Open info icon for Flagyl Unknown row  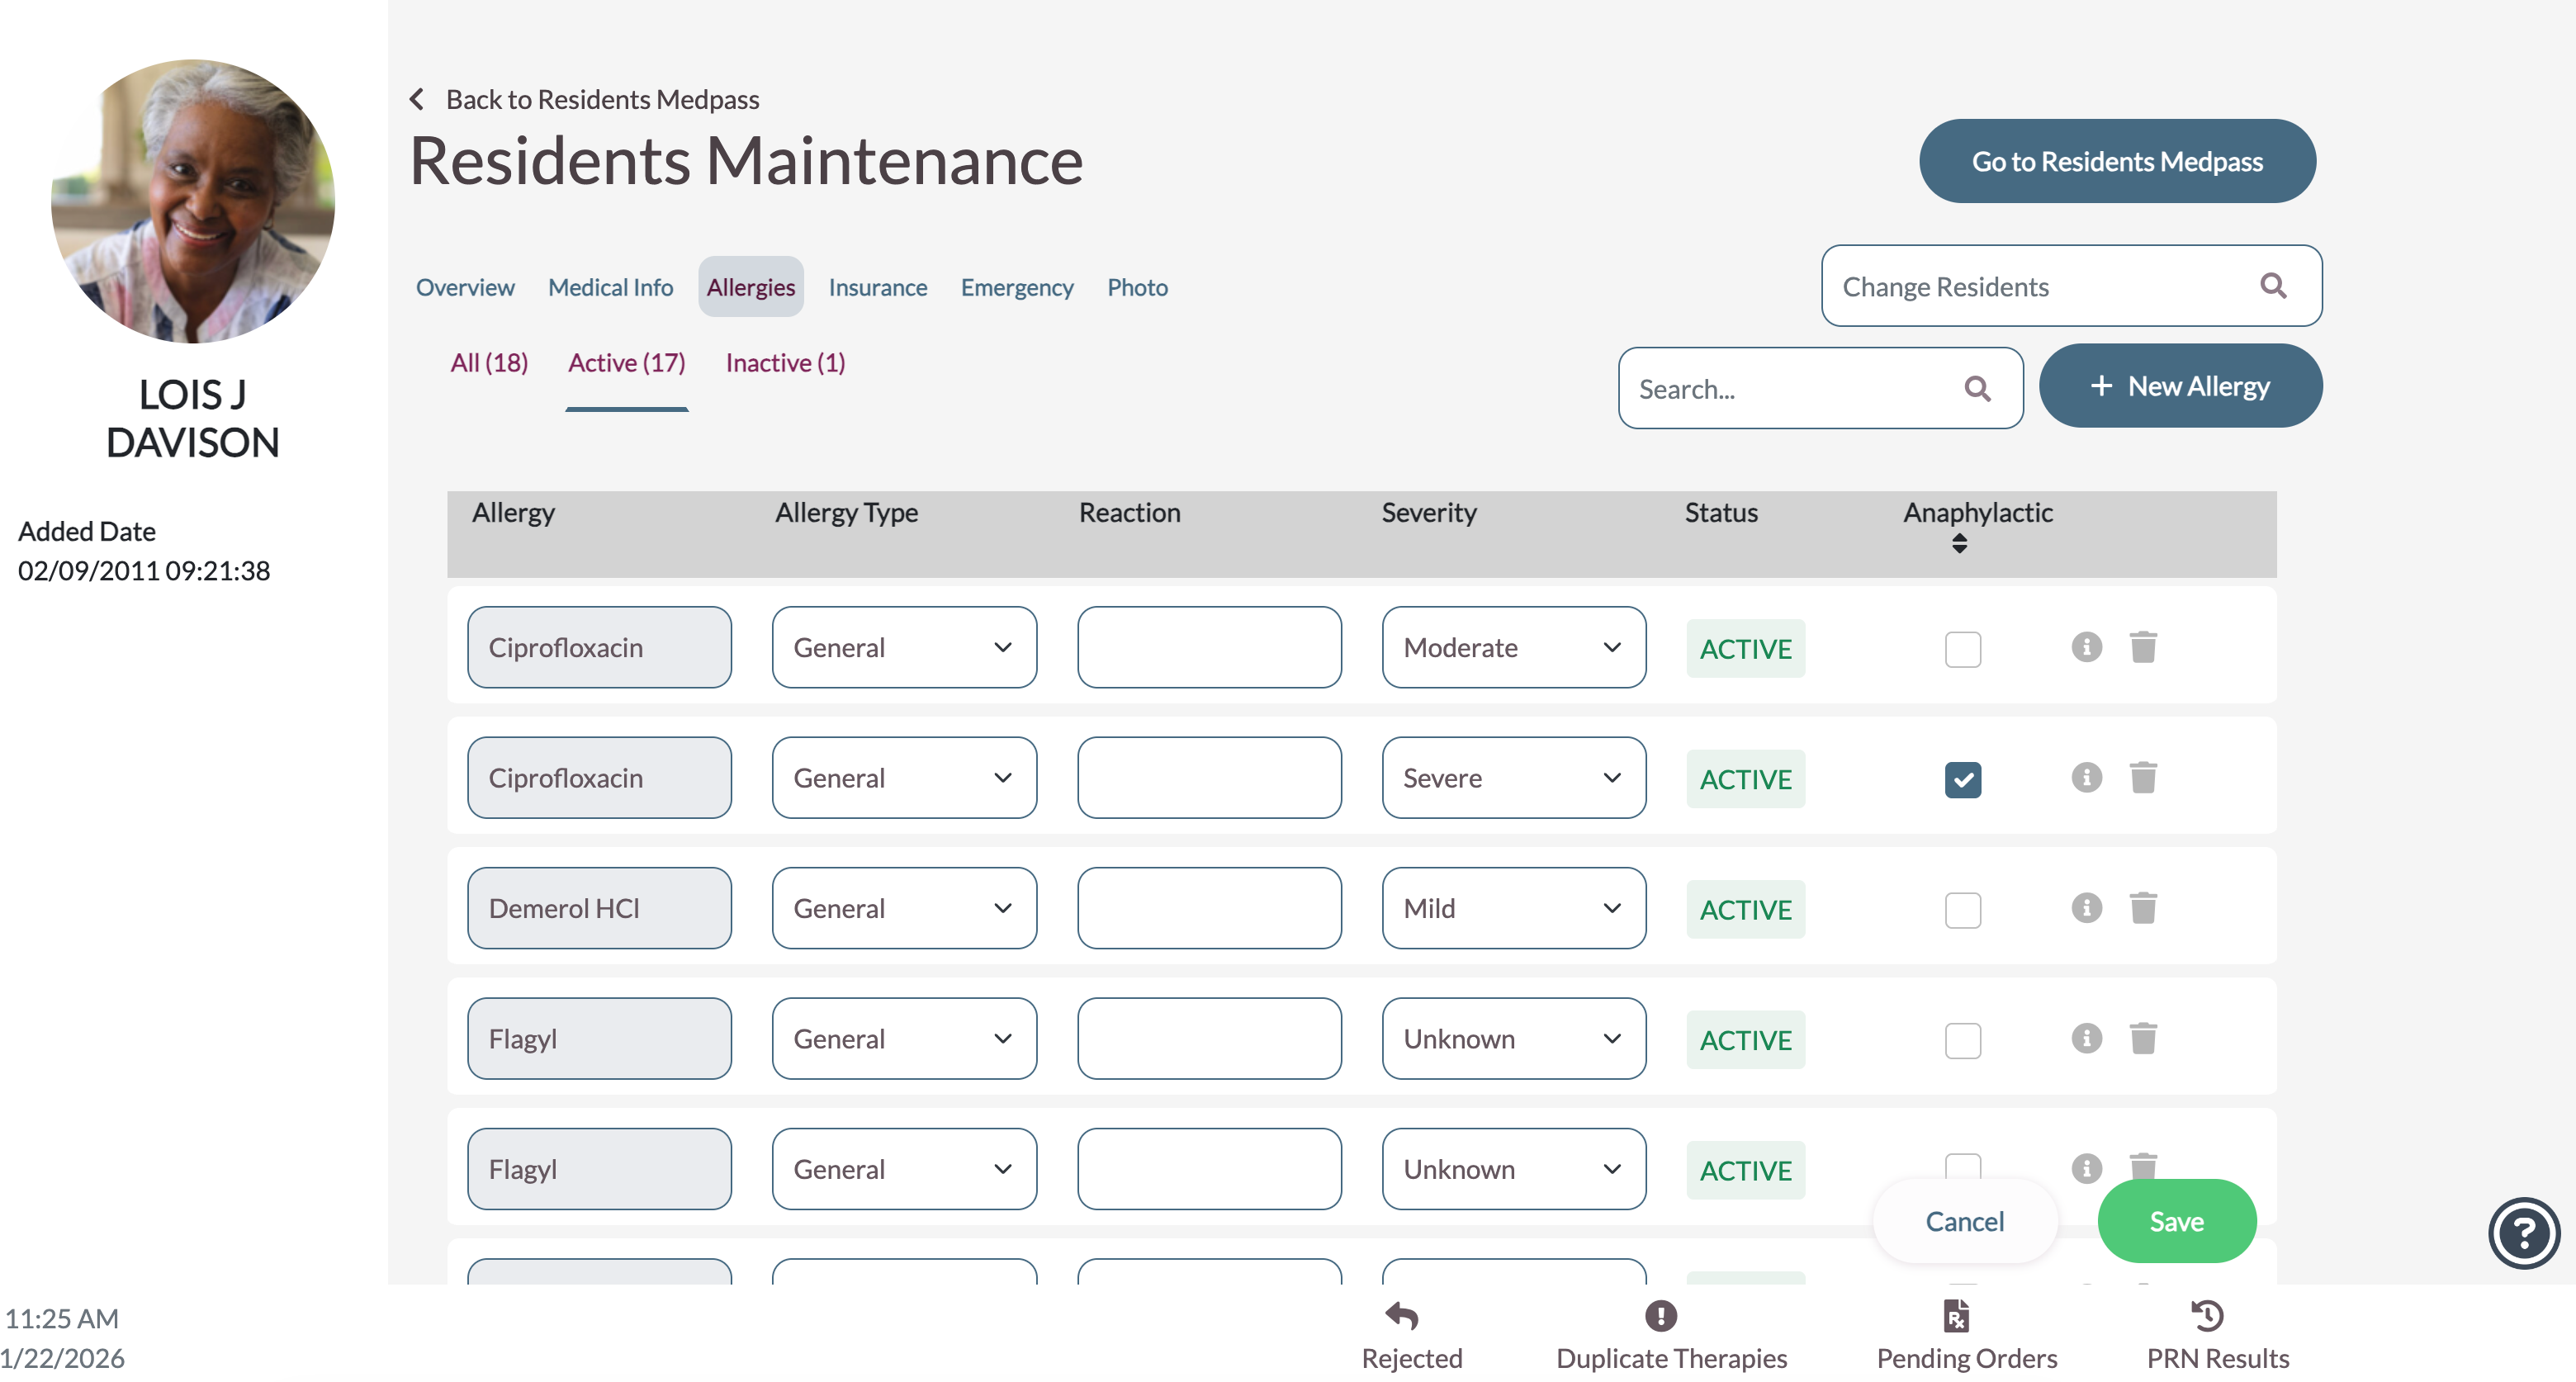2086,1038
